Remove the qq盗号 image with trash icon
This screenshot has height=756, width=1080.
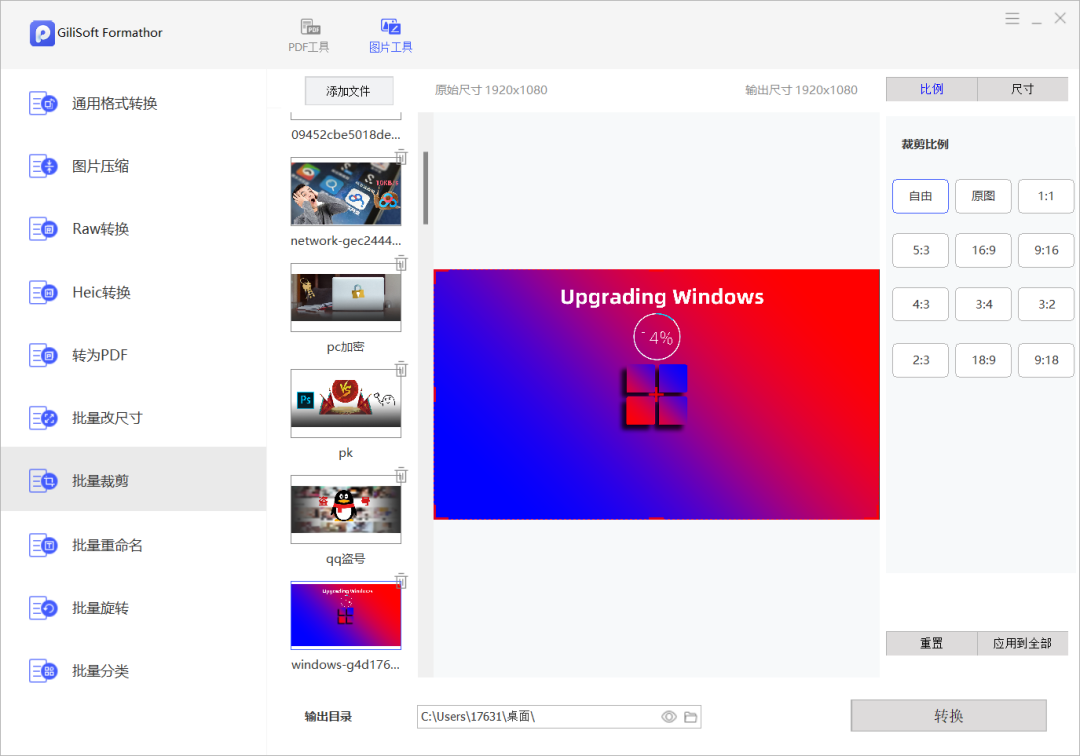[x=402, y=475]
